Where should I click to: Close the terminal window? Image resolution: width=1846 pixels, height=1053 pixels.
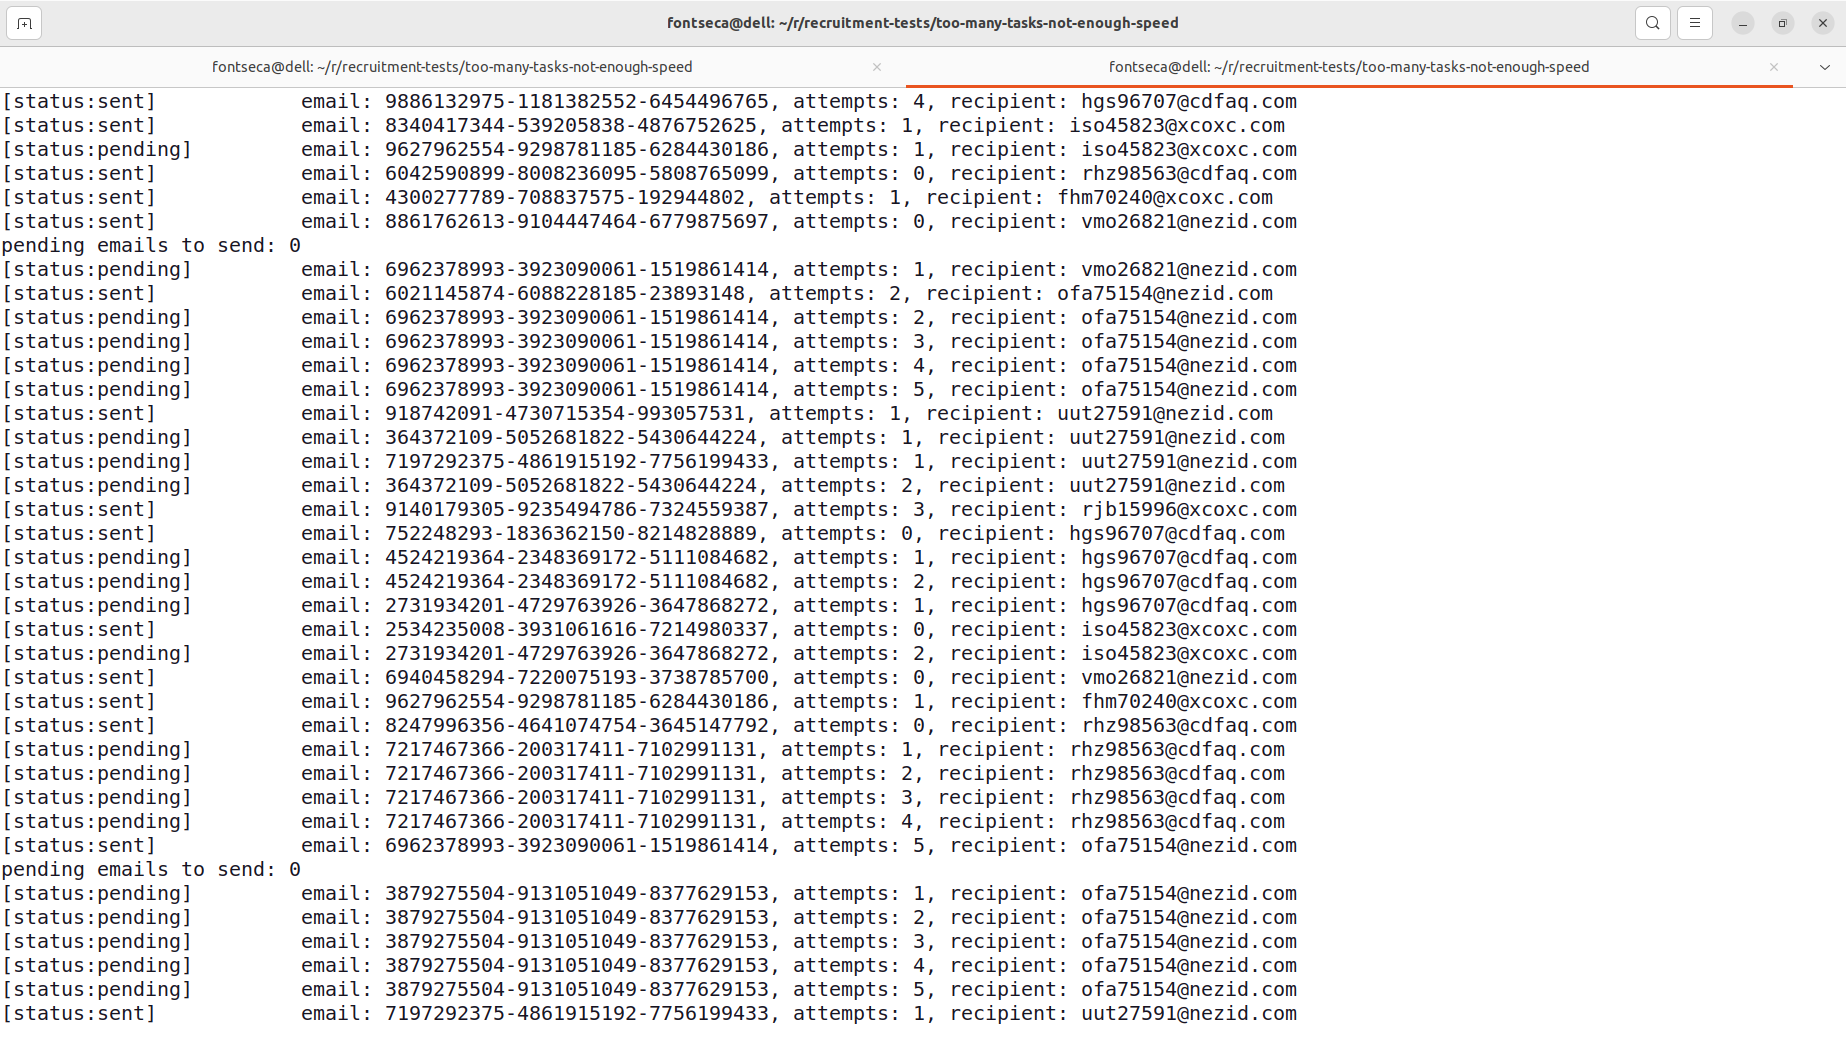1823,23
